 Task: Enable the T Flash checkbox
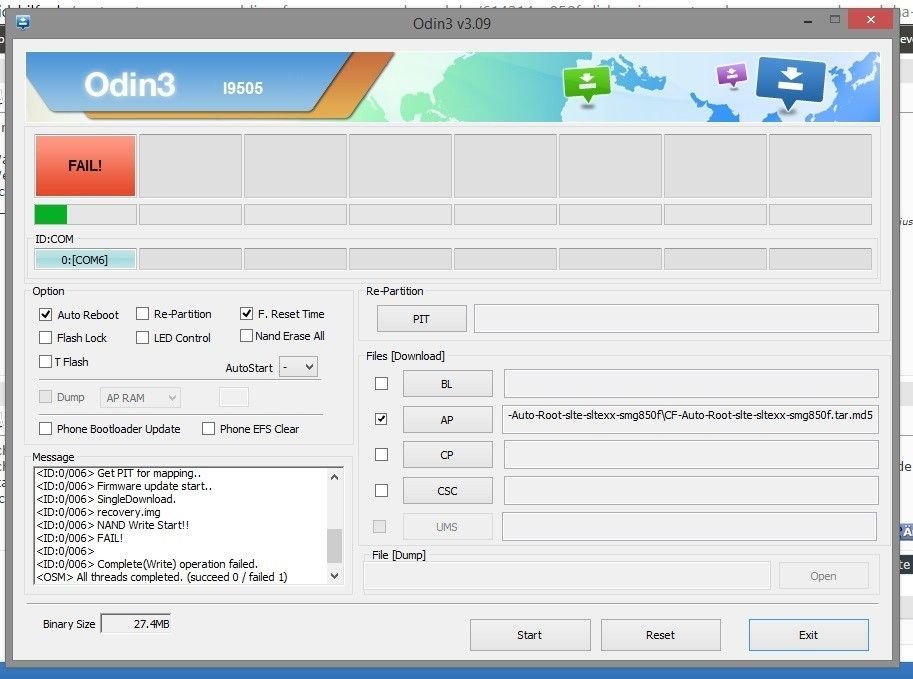(x=45, y=362)
